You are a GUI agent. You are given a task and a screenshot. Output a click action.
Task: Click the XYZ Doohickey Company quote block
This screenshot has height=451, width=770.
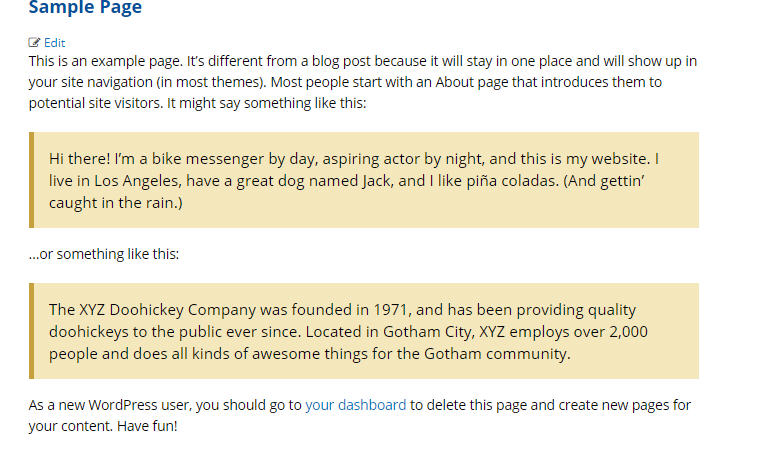pos(364,331)
